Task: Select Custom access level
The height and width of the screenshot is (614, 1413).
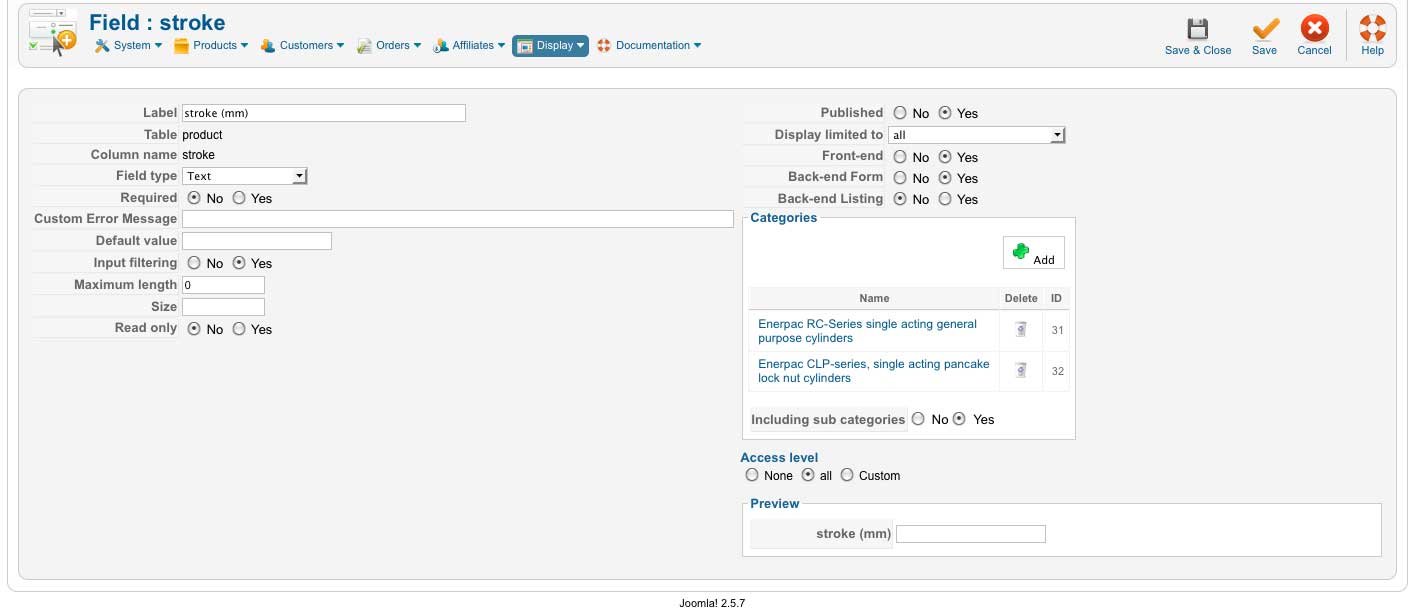Action: click(847, 475)
